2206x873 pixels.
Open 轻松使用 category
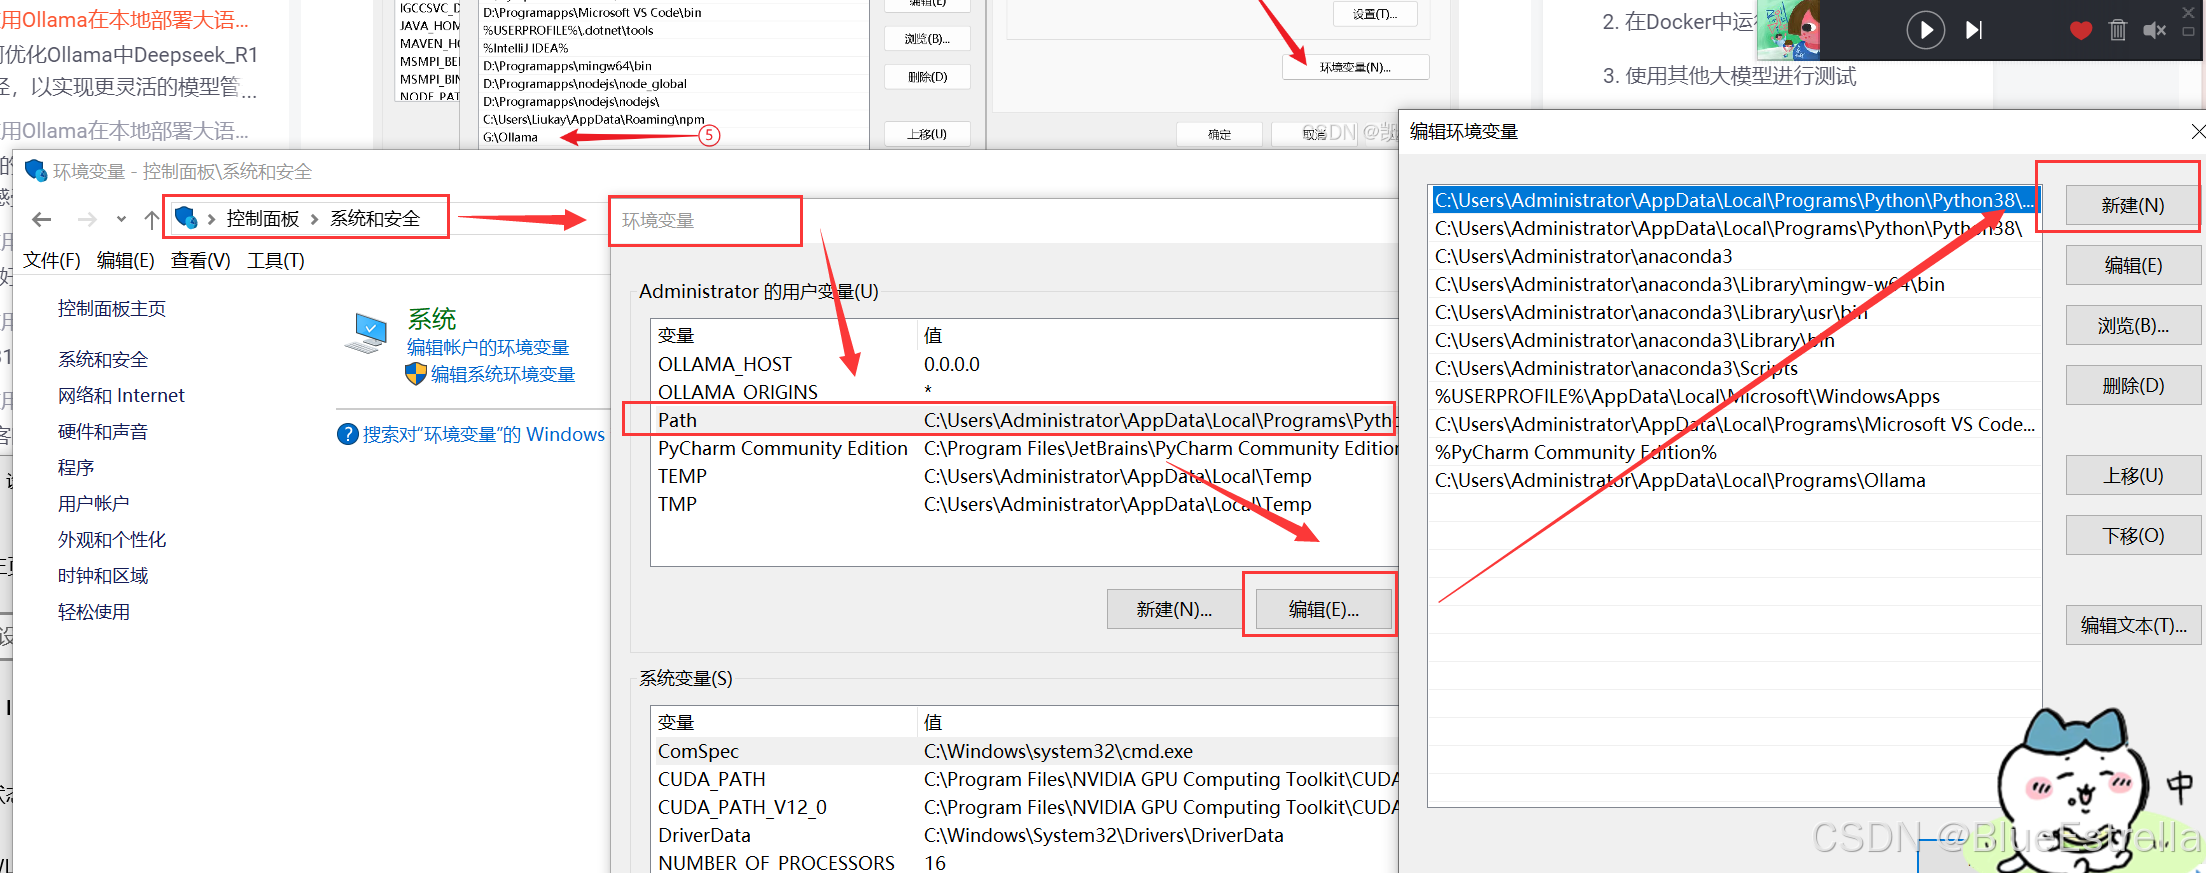tap(94, 612)
